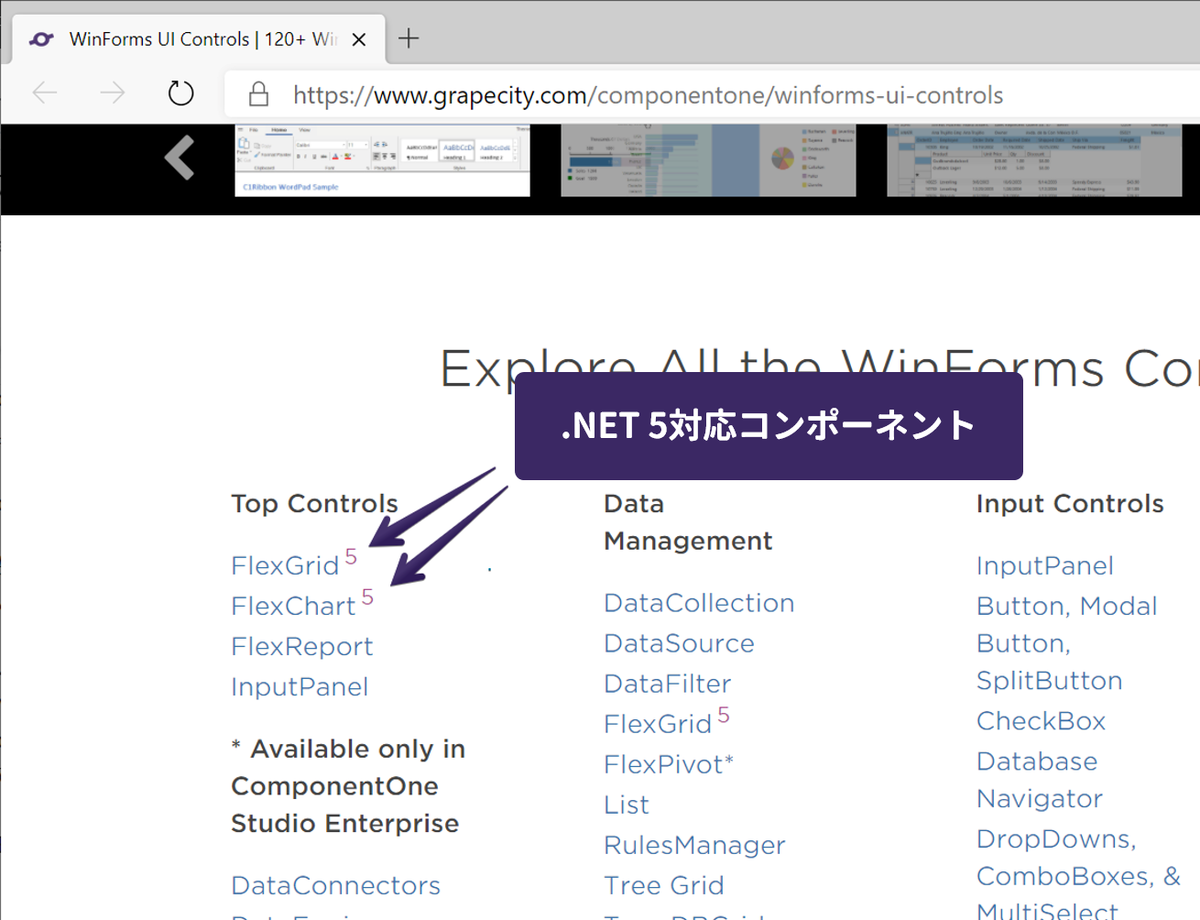This screenshot has width=1200, height=920.
Task: Click the Top Controls heading
Action: click(x=315, y=503)
